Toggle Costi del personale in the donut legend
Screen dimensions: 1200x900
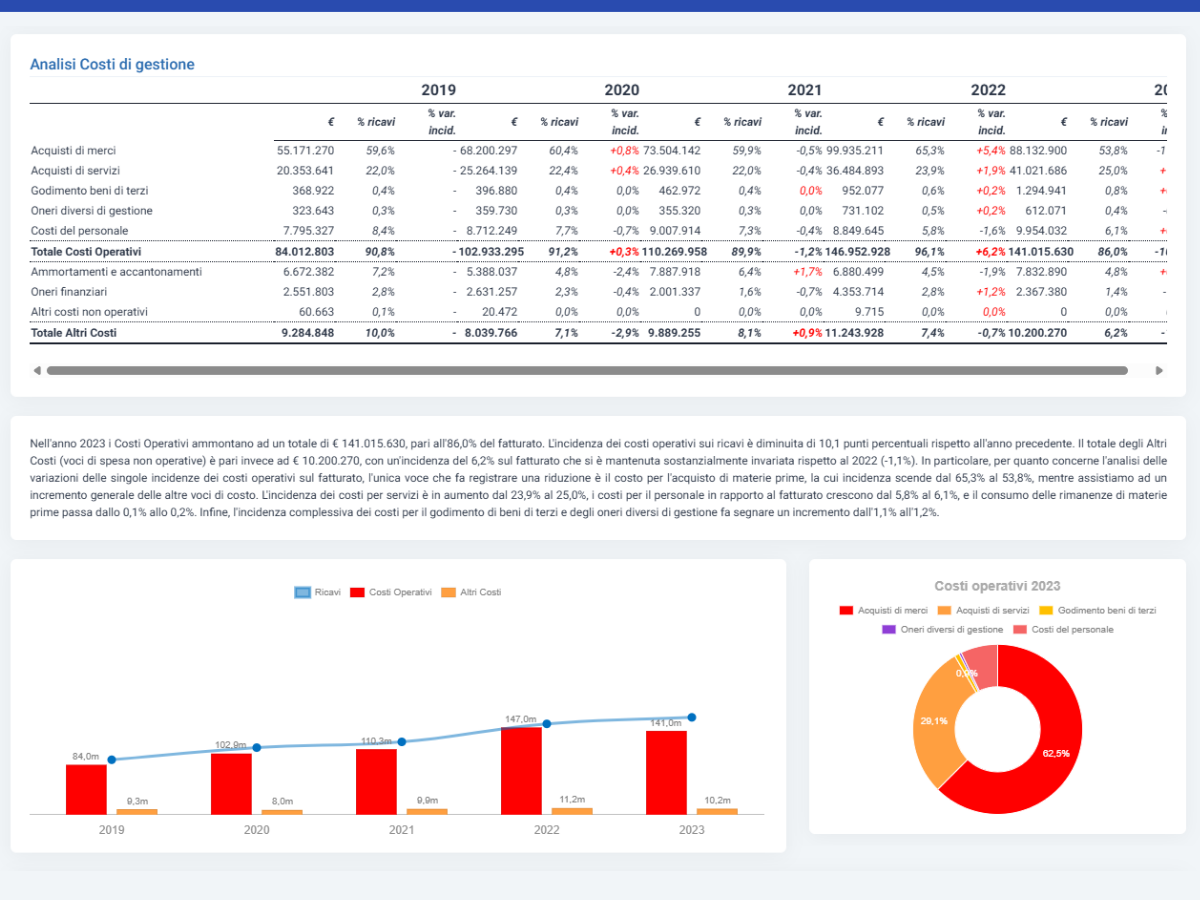point(1062,629)
